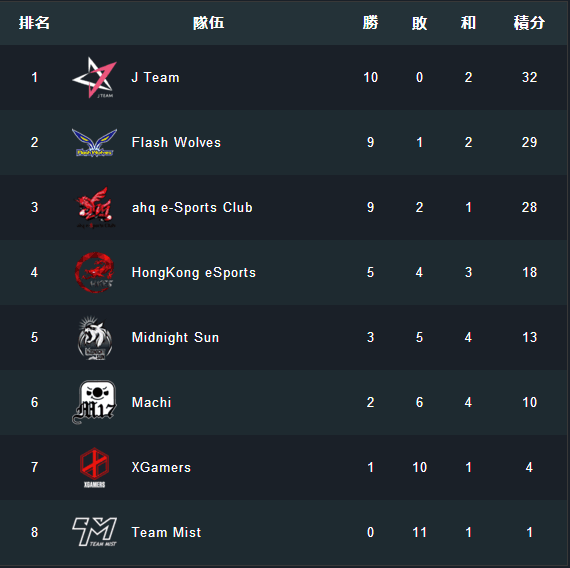Click the 排名 column header
Viewport: 570px width, 568px height.
click(x=34, y=23)
